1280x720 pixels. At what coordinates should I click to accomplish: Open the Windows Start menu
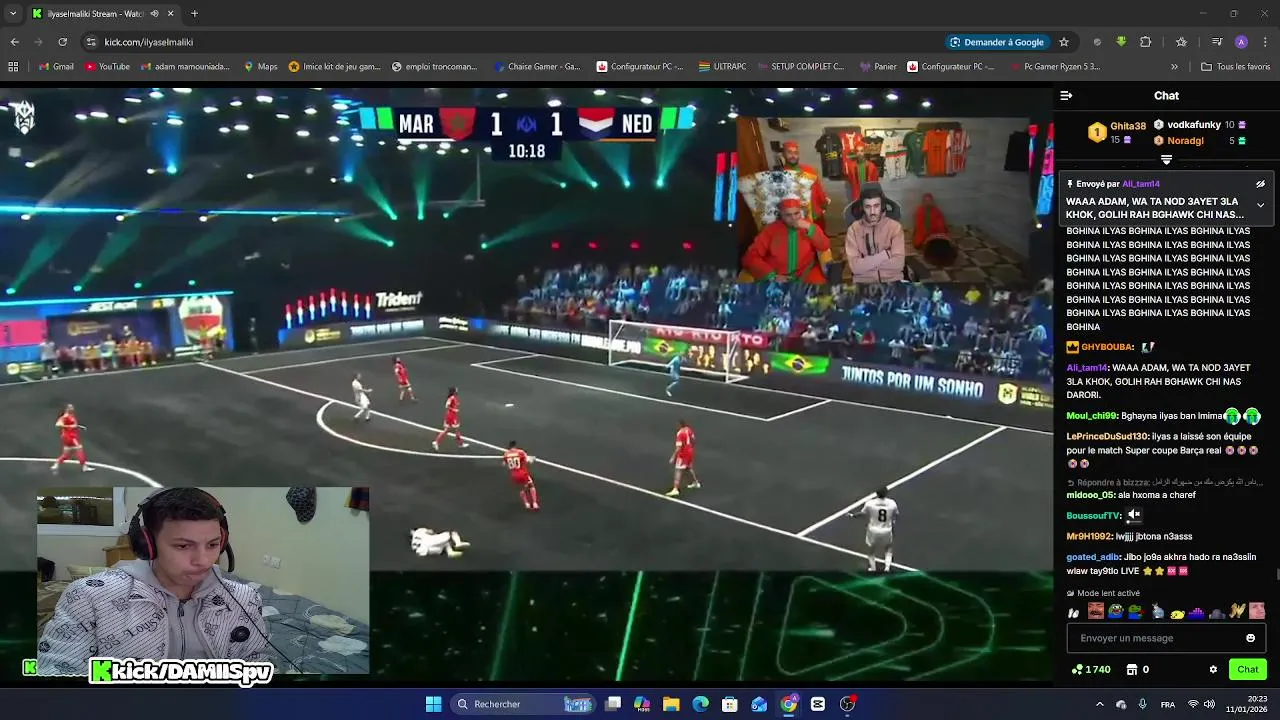click(x=433, y=704)
